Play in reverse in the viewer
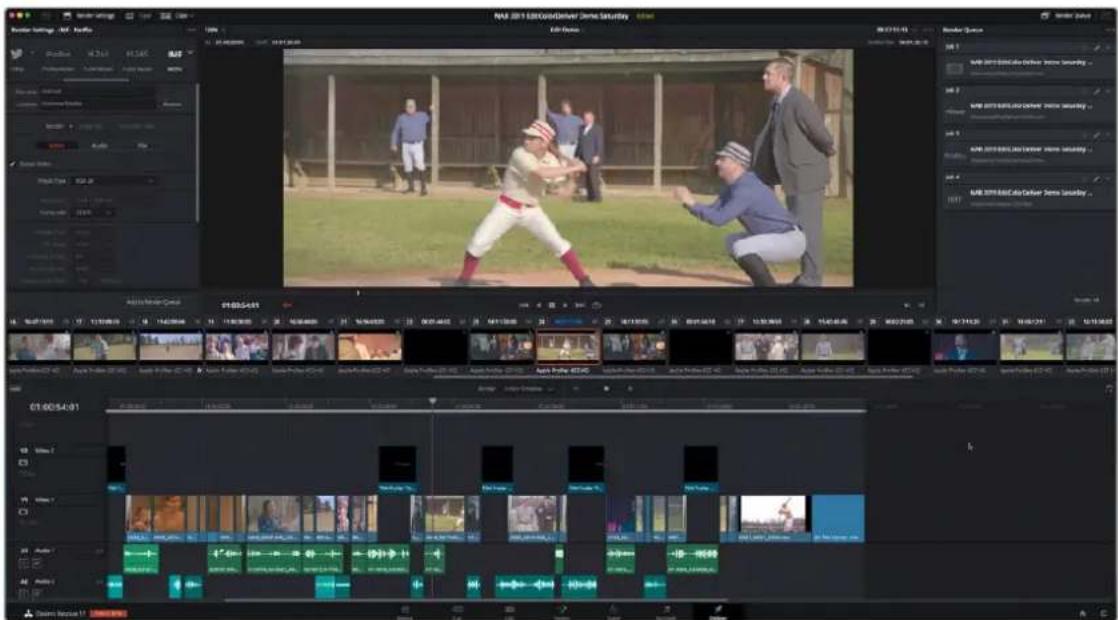 coord(539,305)
